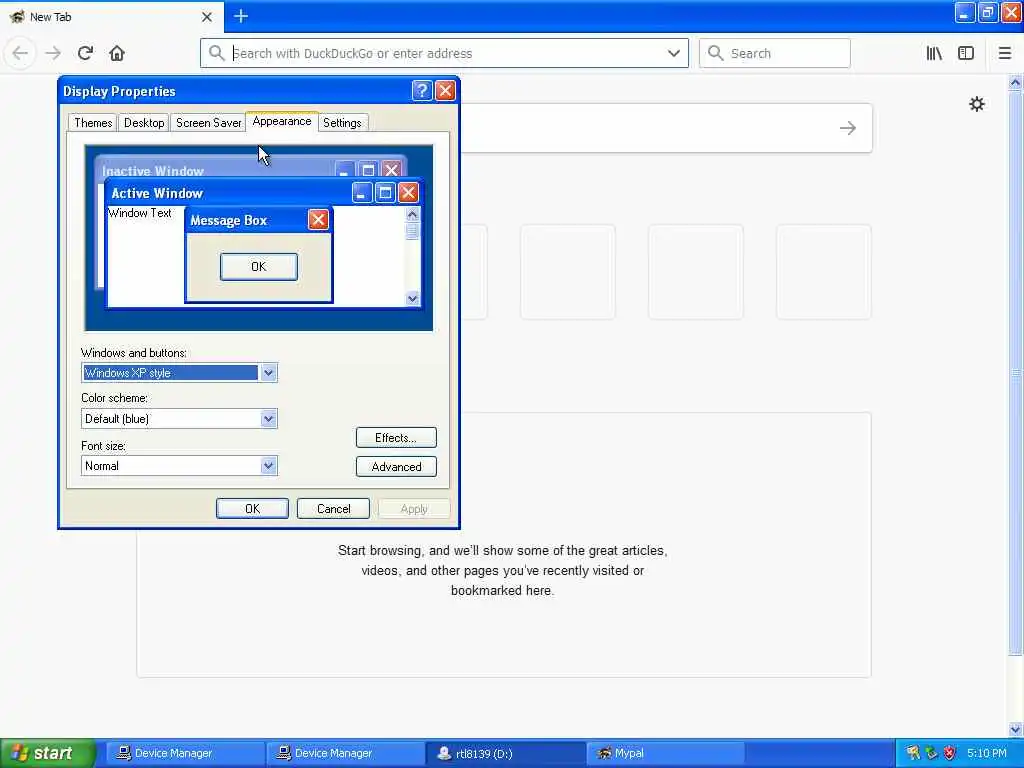Click the preview Active Window minimize icon

tap(362, 193)
